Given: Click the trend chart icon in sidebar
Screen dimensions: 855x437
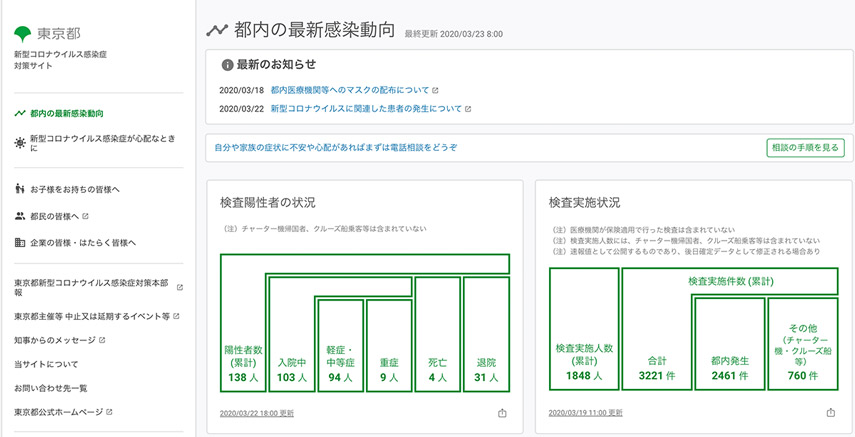Looking at the screenshot, I should coord(20,114).
